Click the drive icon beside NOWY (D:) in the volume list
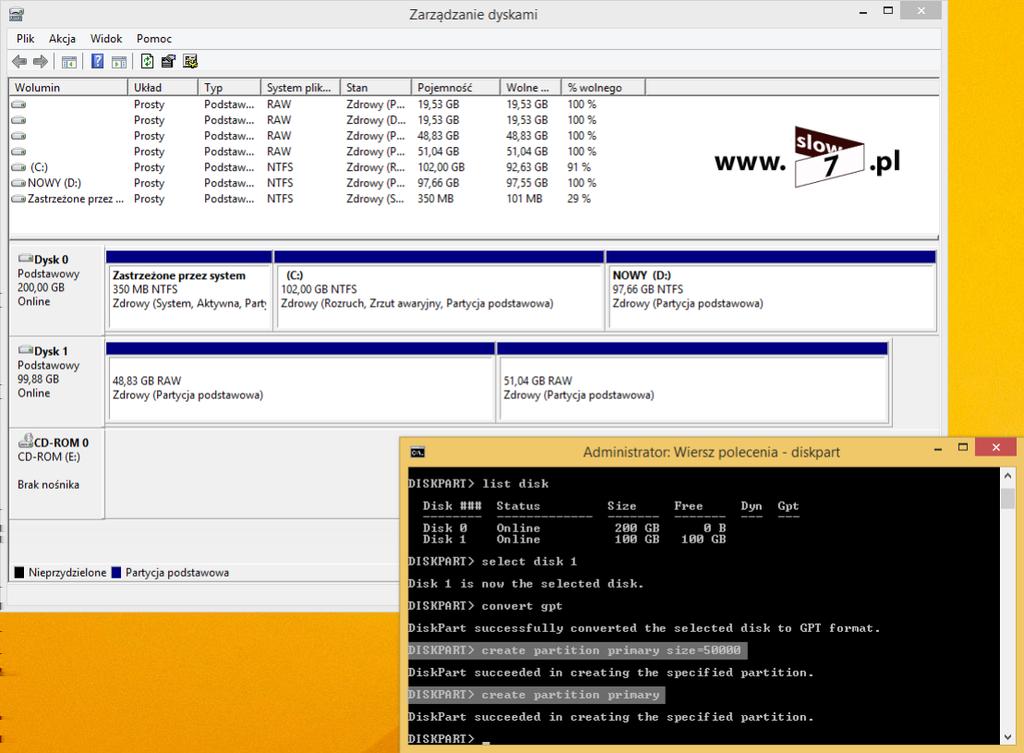Image resolution: width=1024 pixels, height=753 pixels. [19, 184]
